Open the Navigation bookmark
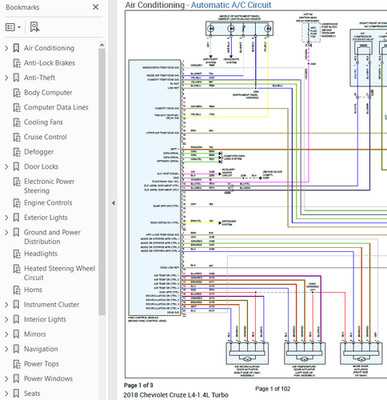387x400 pixels. pos(41,349)
